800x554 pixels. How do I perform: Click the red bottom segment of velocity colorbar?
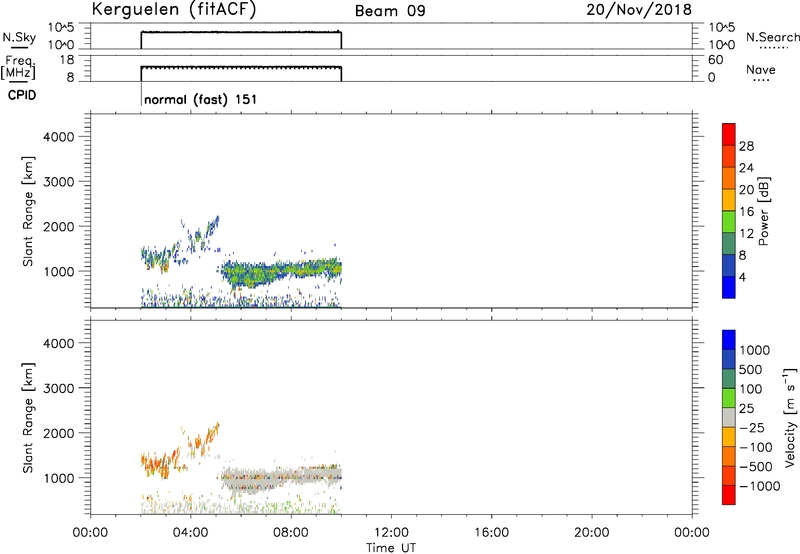point(729,495)
